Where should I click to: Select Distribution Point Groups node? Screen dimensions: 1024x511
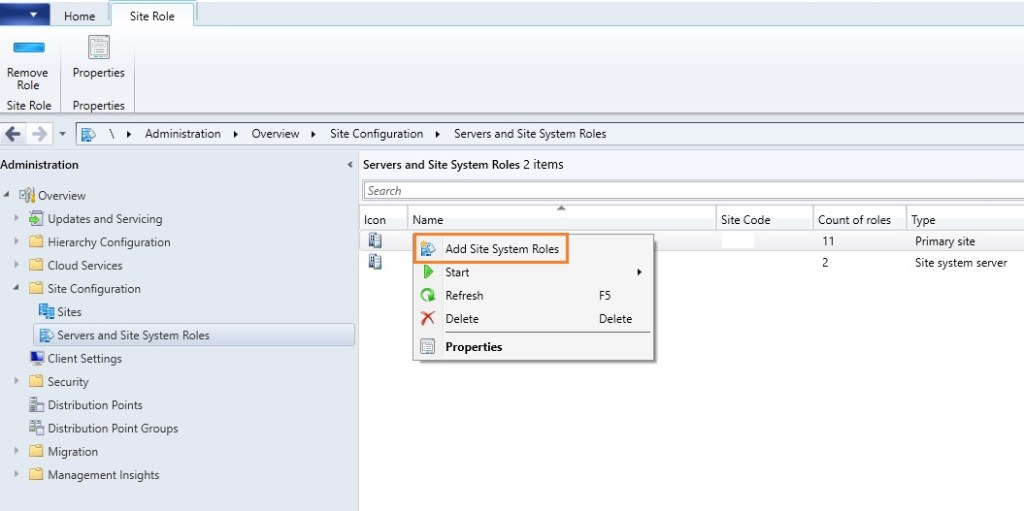[x=112, y=429]
